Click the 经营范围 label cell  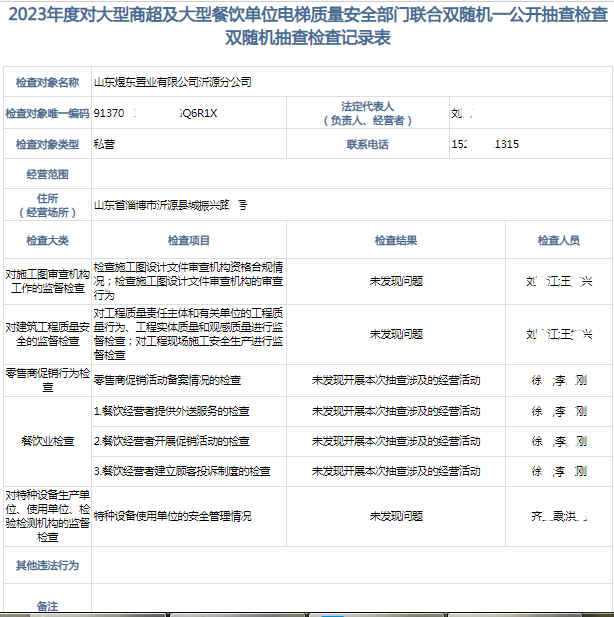pyautogui.click(x=47, y=174)
